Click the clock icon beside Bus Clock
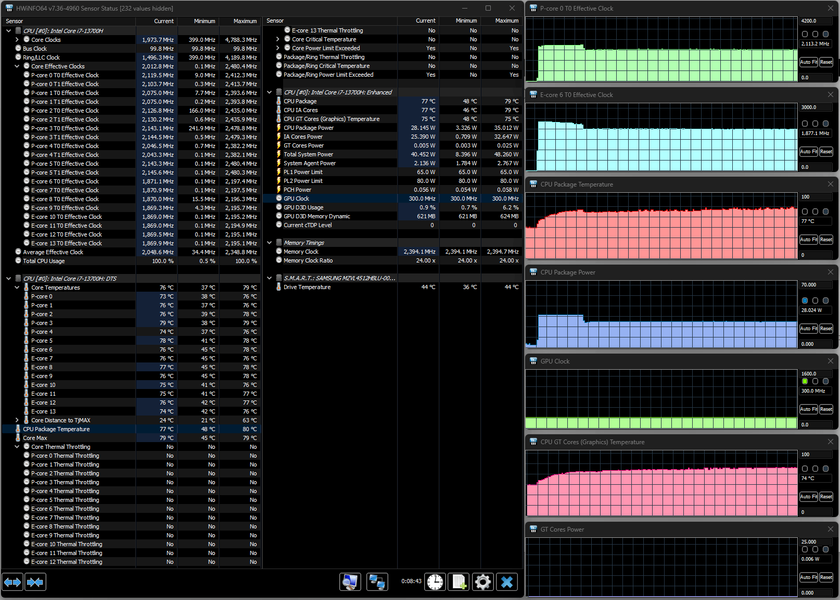The height and width of the screenshot is (600, 840). (x=18, y=48)
